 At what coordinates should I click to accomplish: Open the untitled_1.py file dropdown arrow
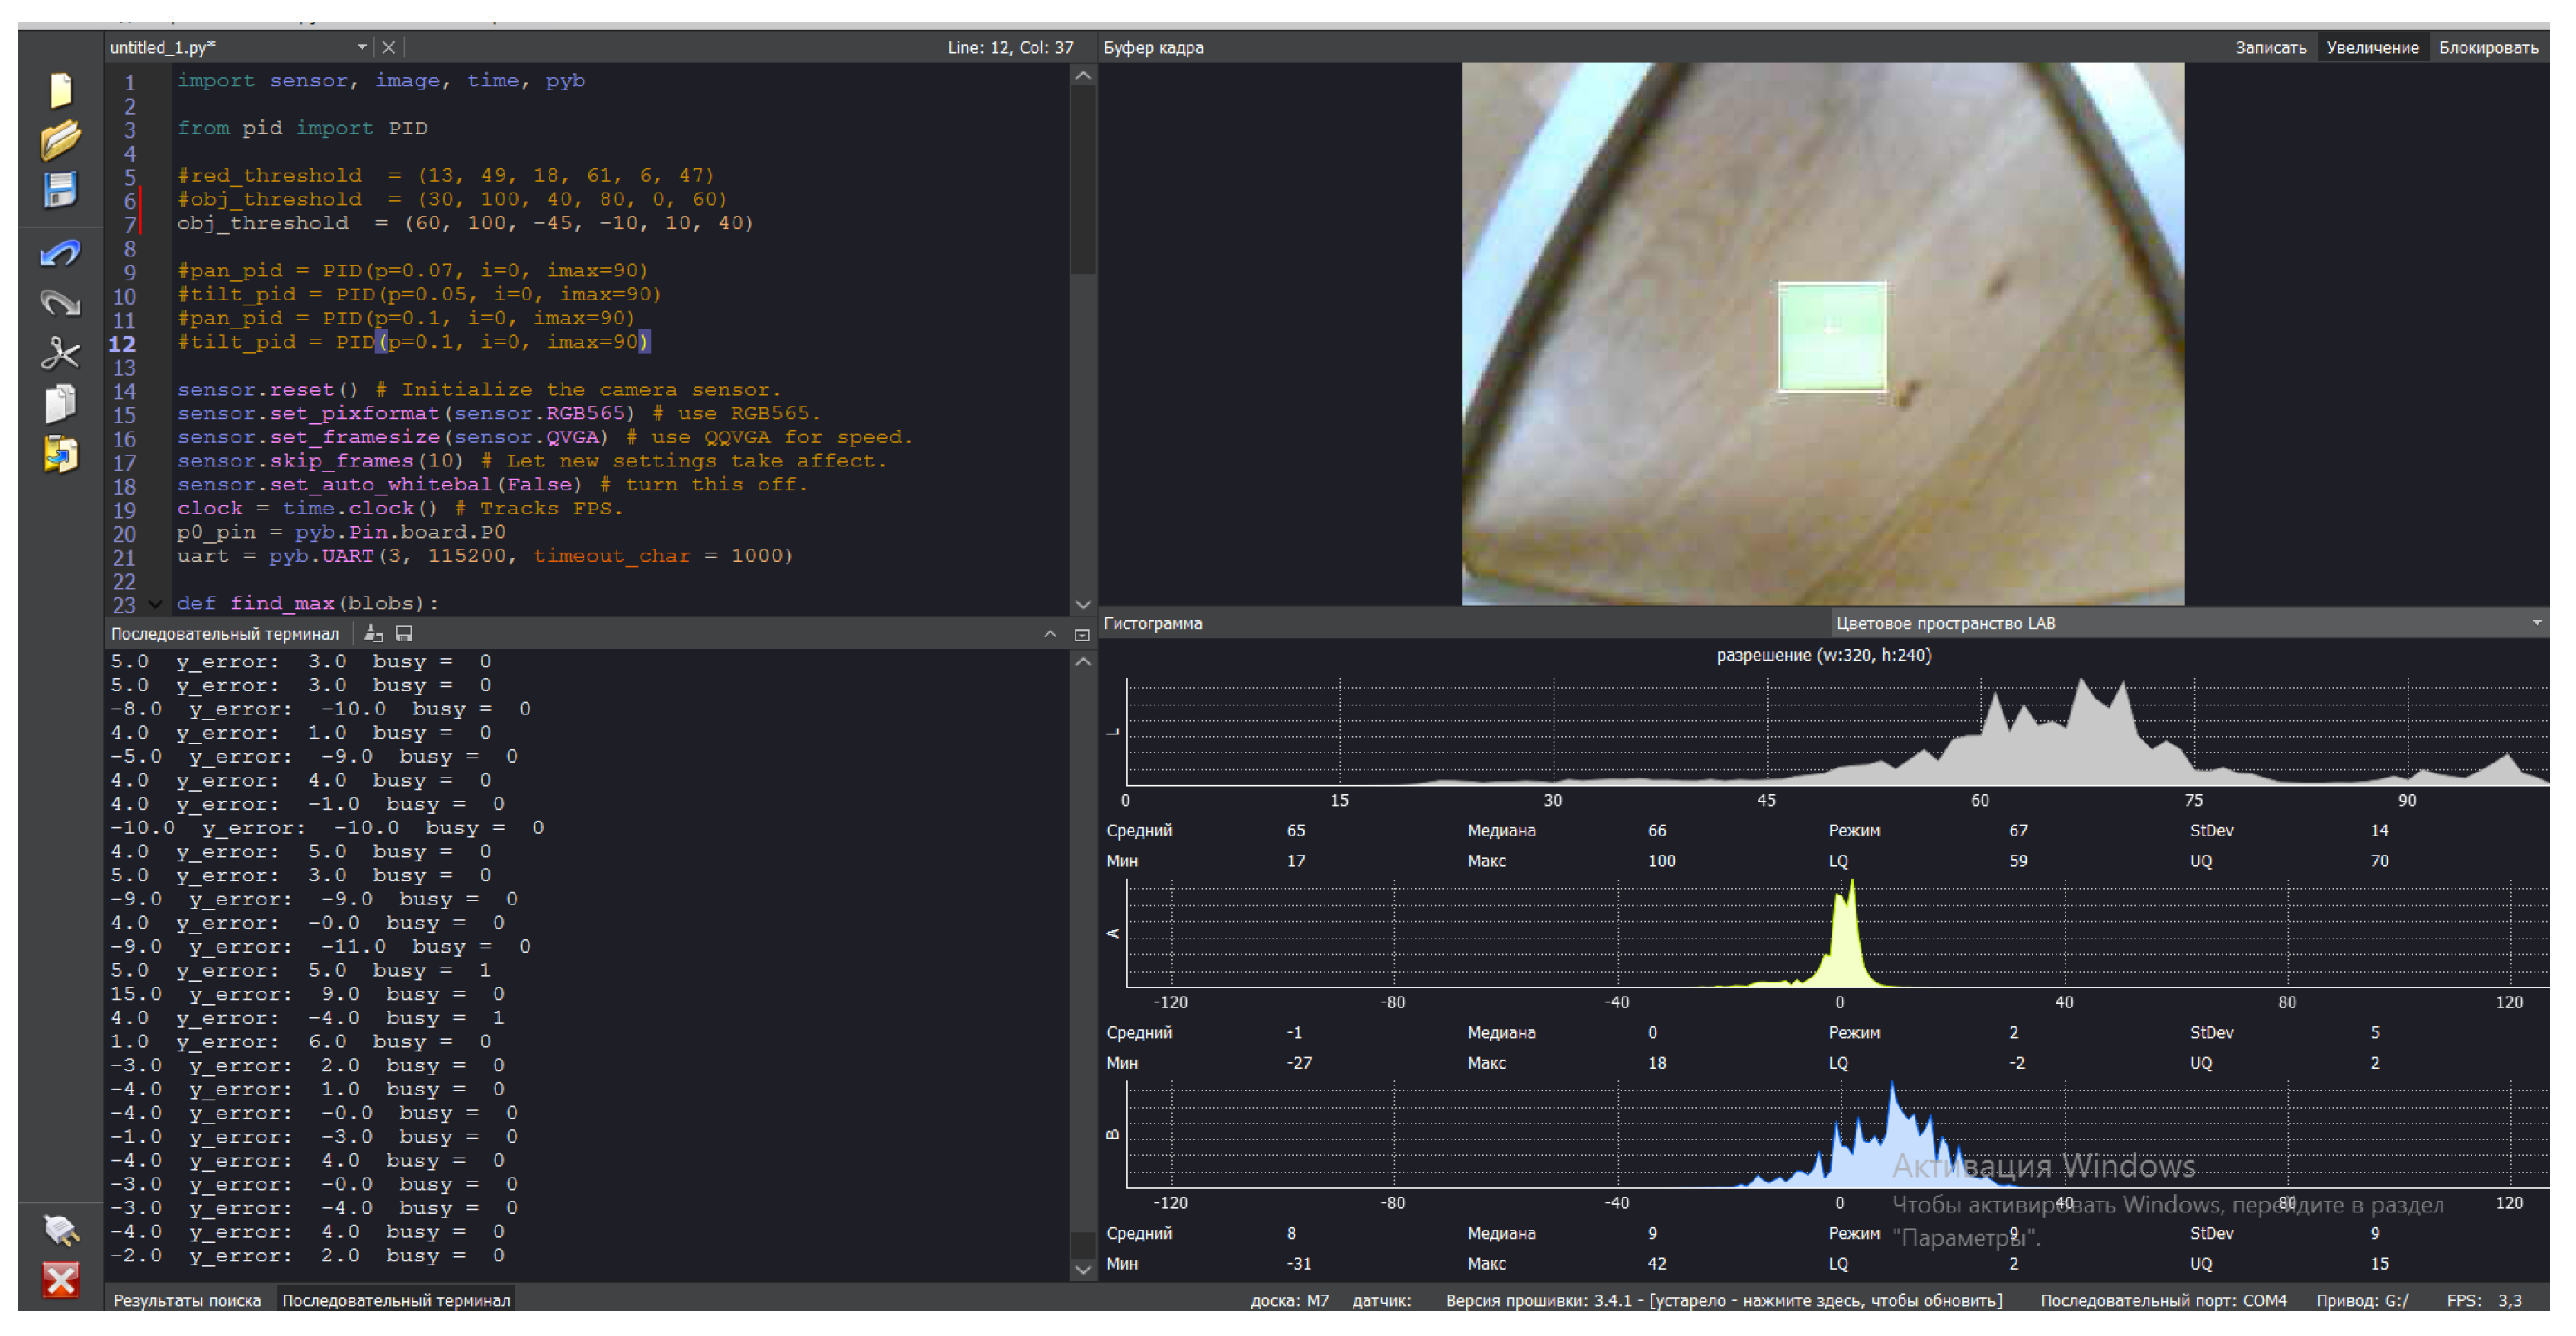click(361, 47)
